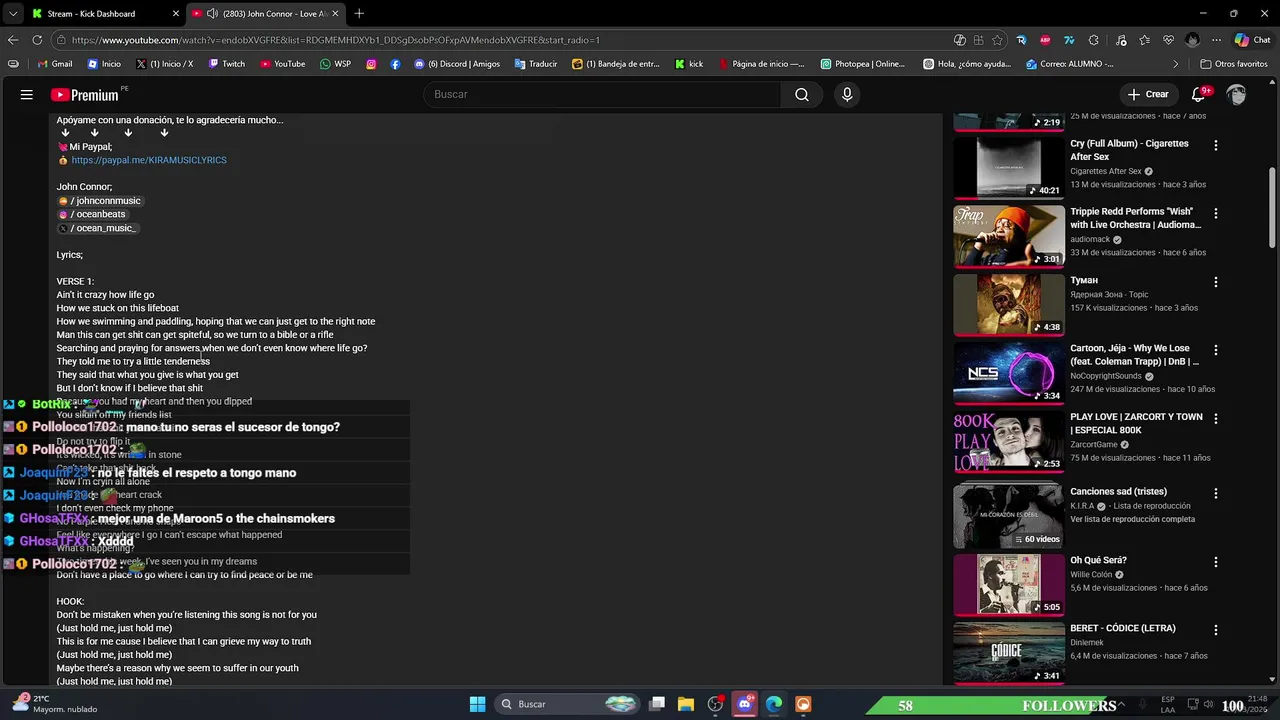Open the johnconnmusic link

(x=101, y=201)
